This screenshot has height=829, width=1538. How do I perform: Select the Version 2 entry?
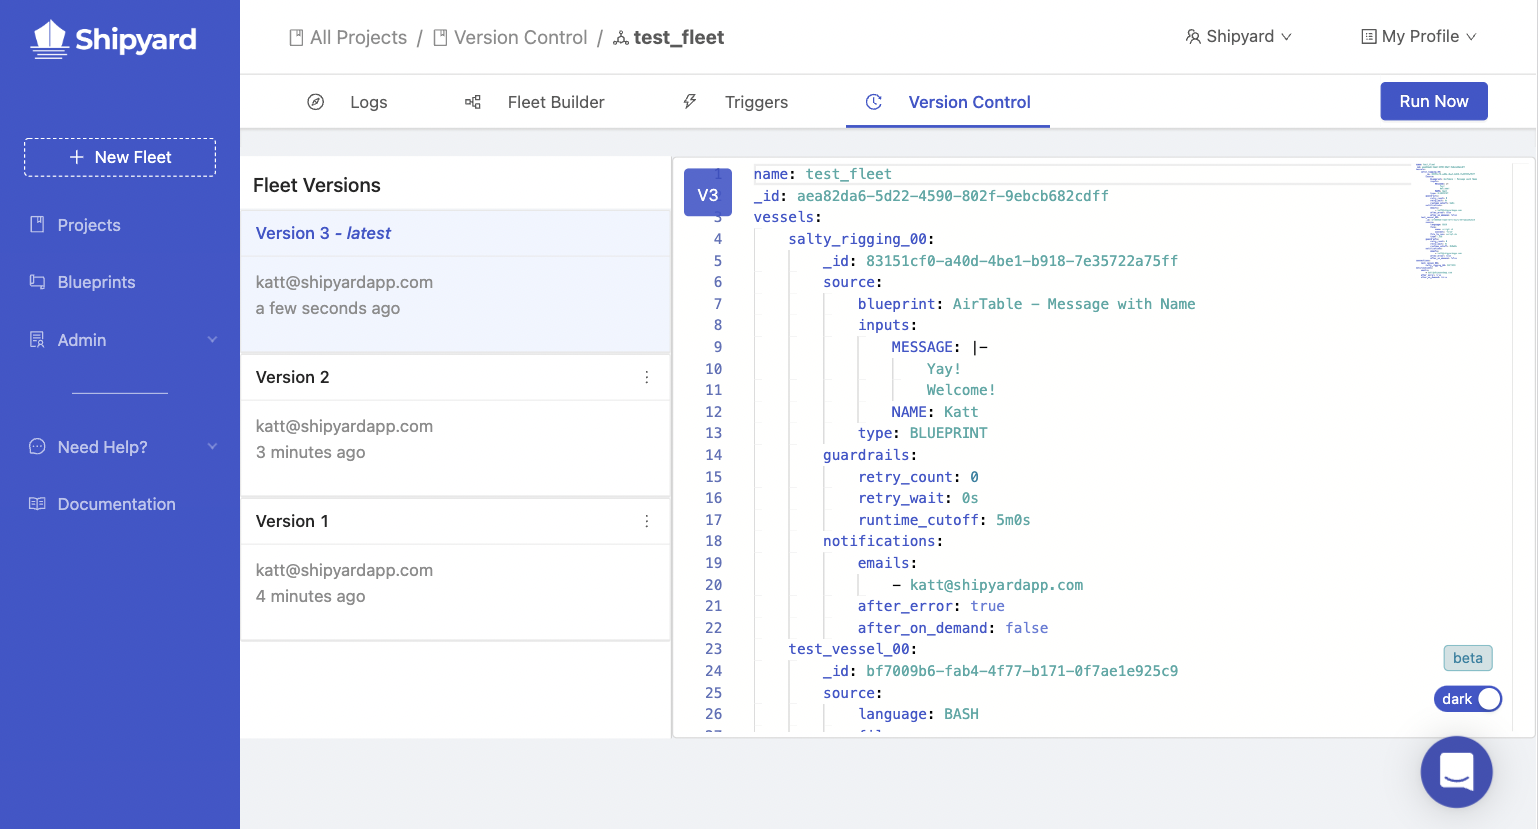455,425
